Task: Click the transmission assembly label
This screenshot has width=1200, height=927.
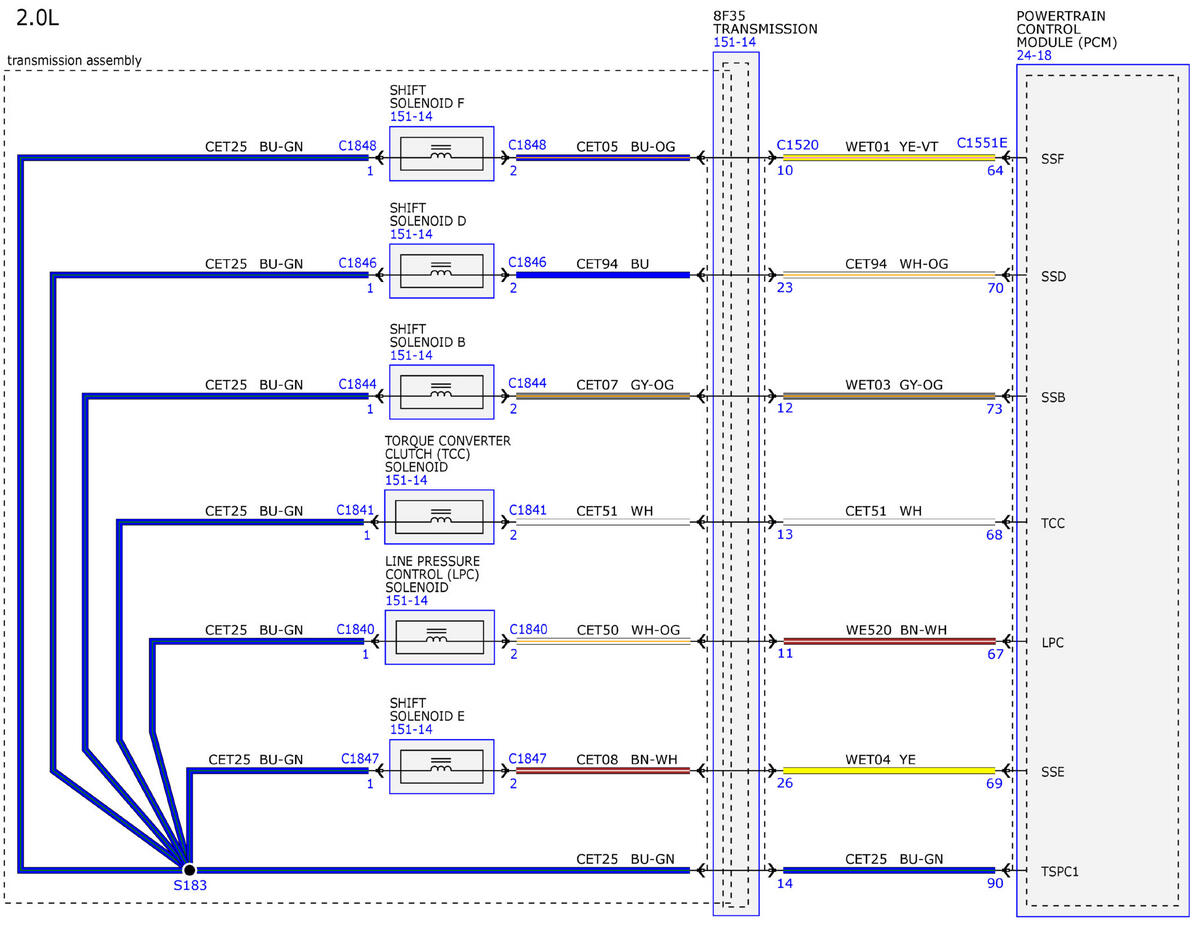Action: pos(74,61)
